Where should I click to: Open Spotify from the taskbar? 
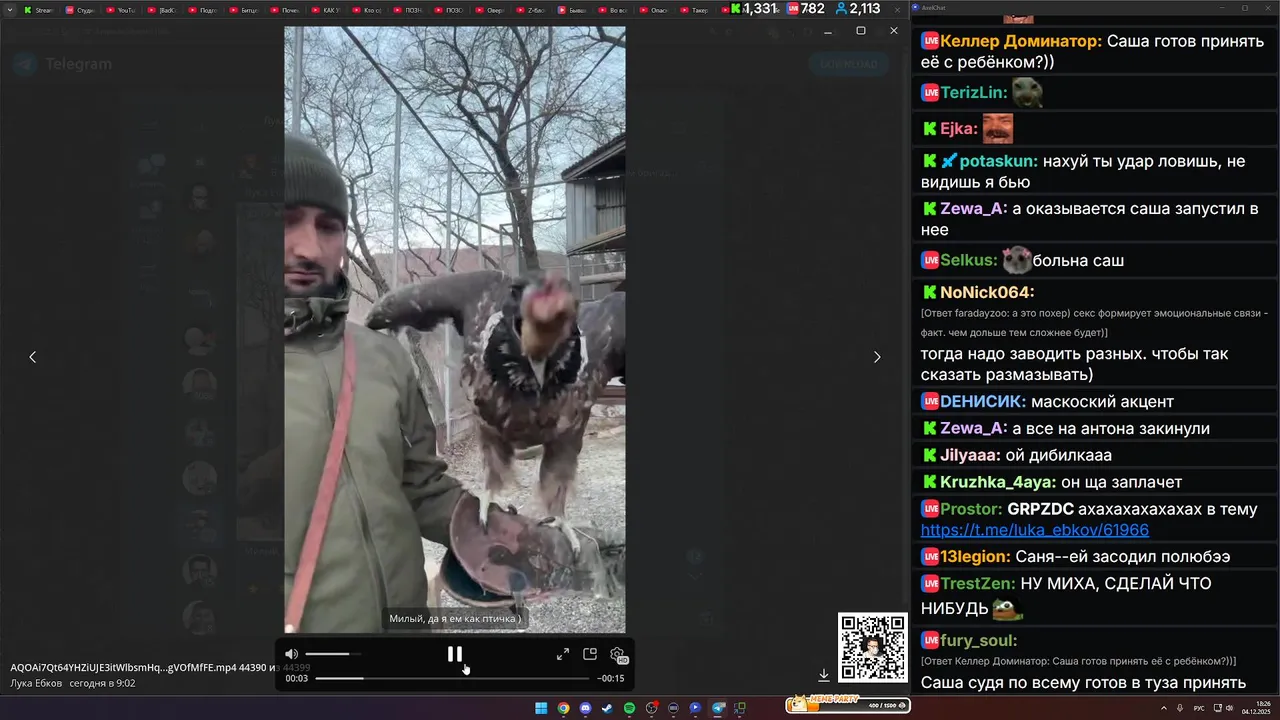click(629, 708)
